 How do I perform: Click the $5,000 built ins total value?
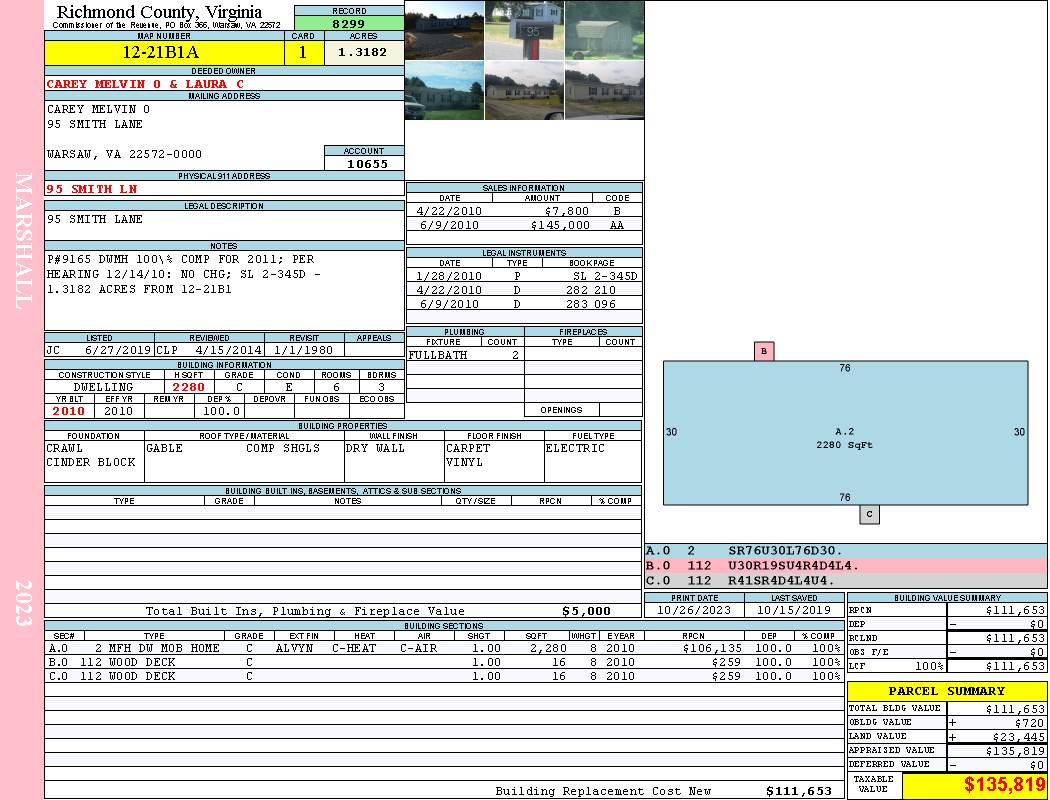[x=586, y=611]
